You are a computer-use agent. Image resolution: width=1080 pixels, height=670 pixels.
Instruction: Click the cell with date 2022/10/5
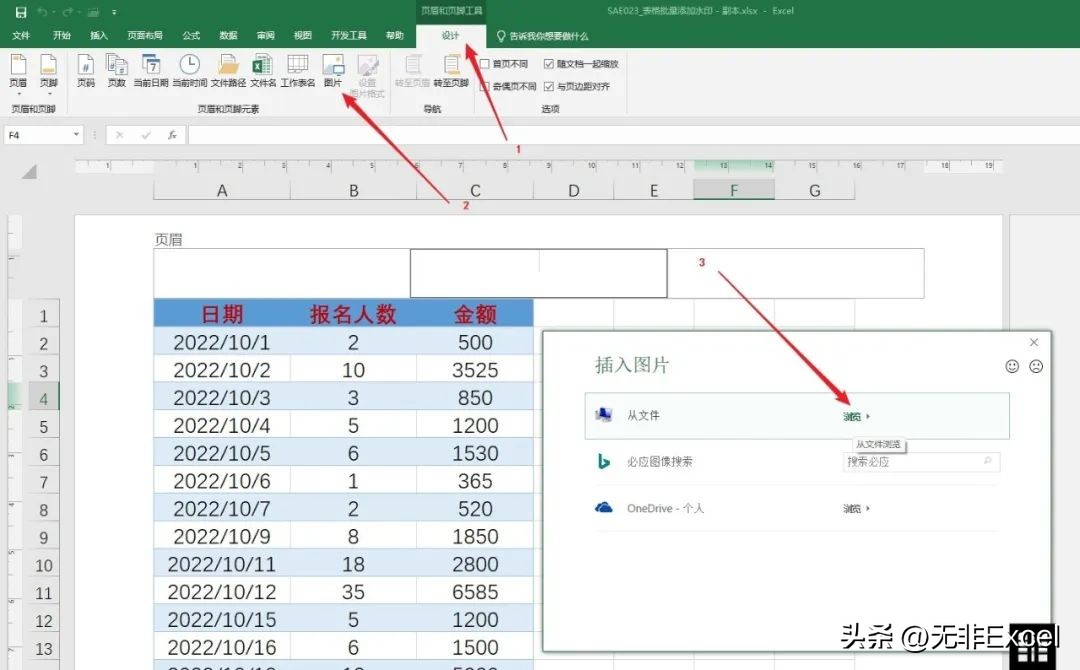coord(222,454)
